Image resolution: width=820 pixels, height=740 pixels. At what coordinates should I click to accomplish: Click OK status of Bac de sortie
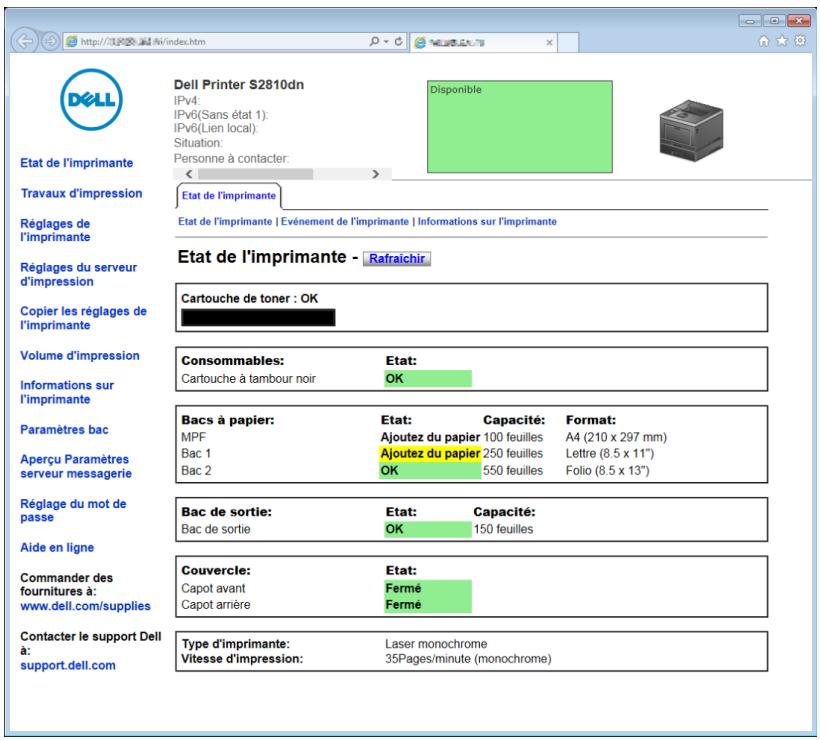coord(428,529)
